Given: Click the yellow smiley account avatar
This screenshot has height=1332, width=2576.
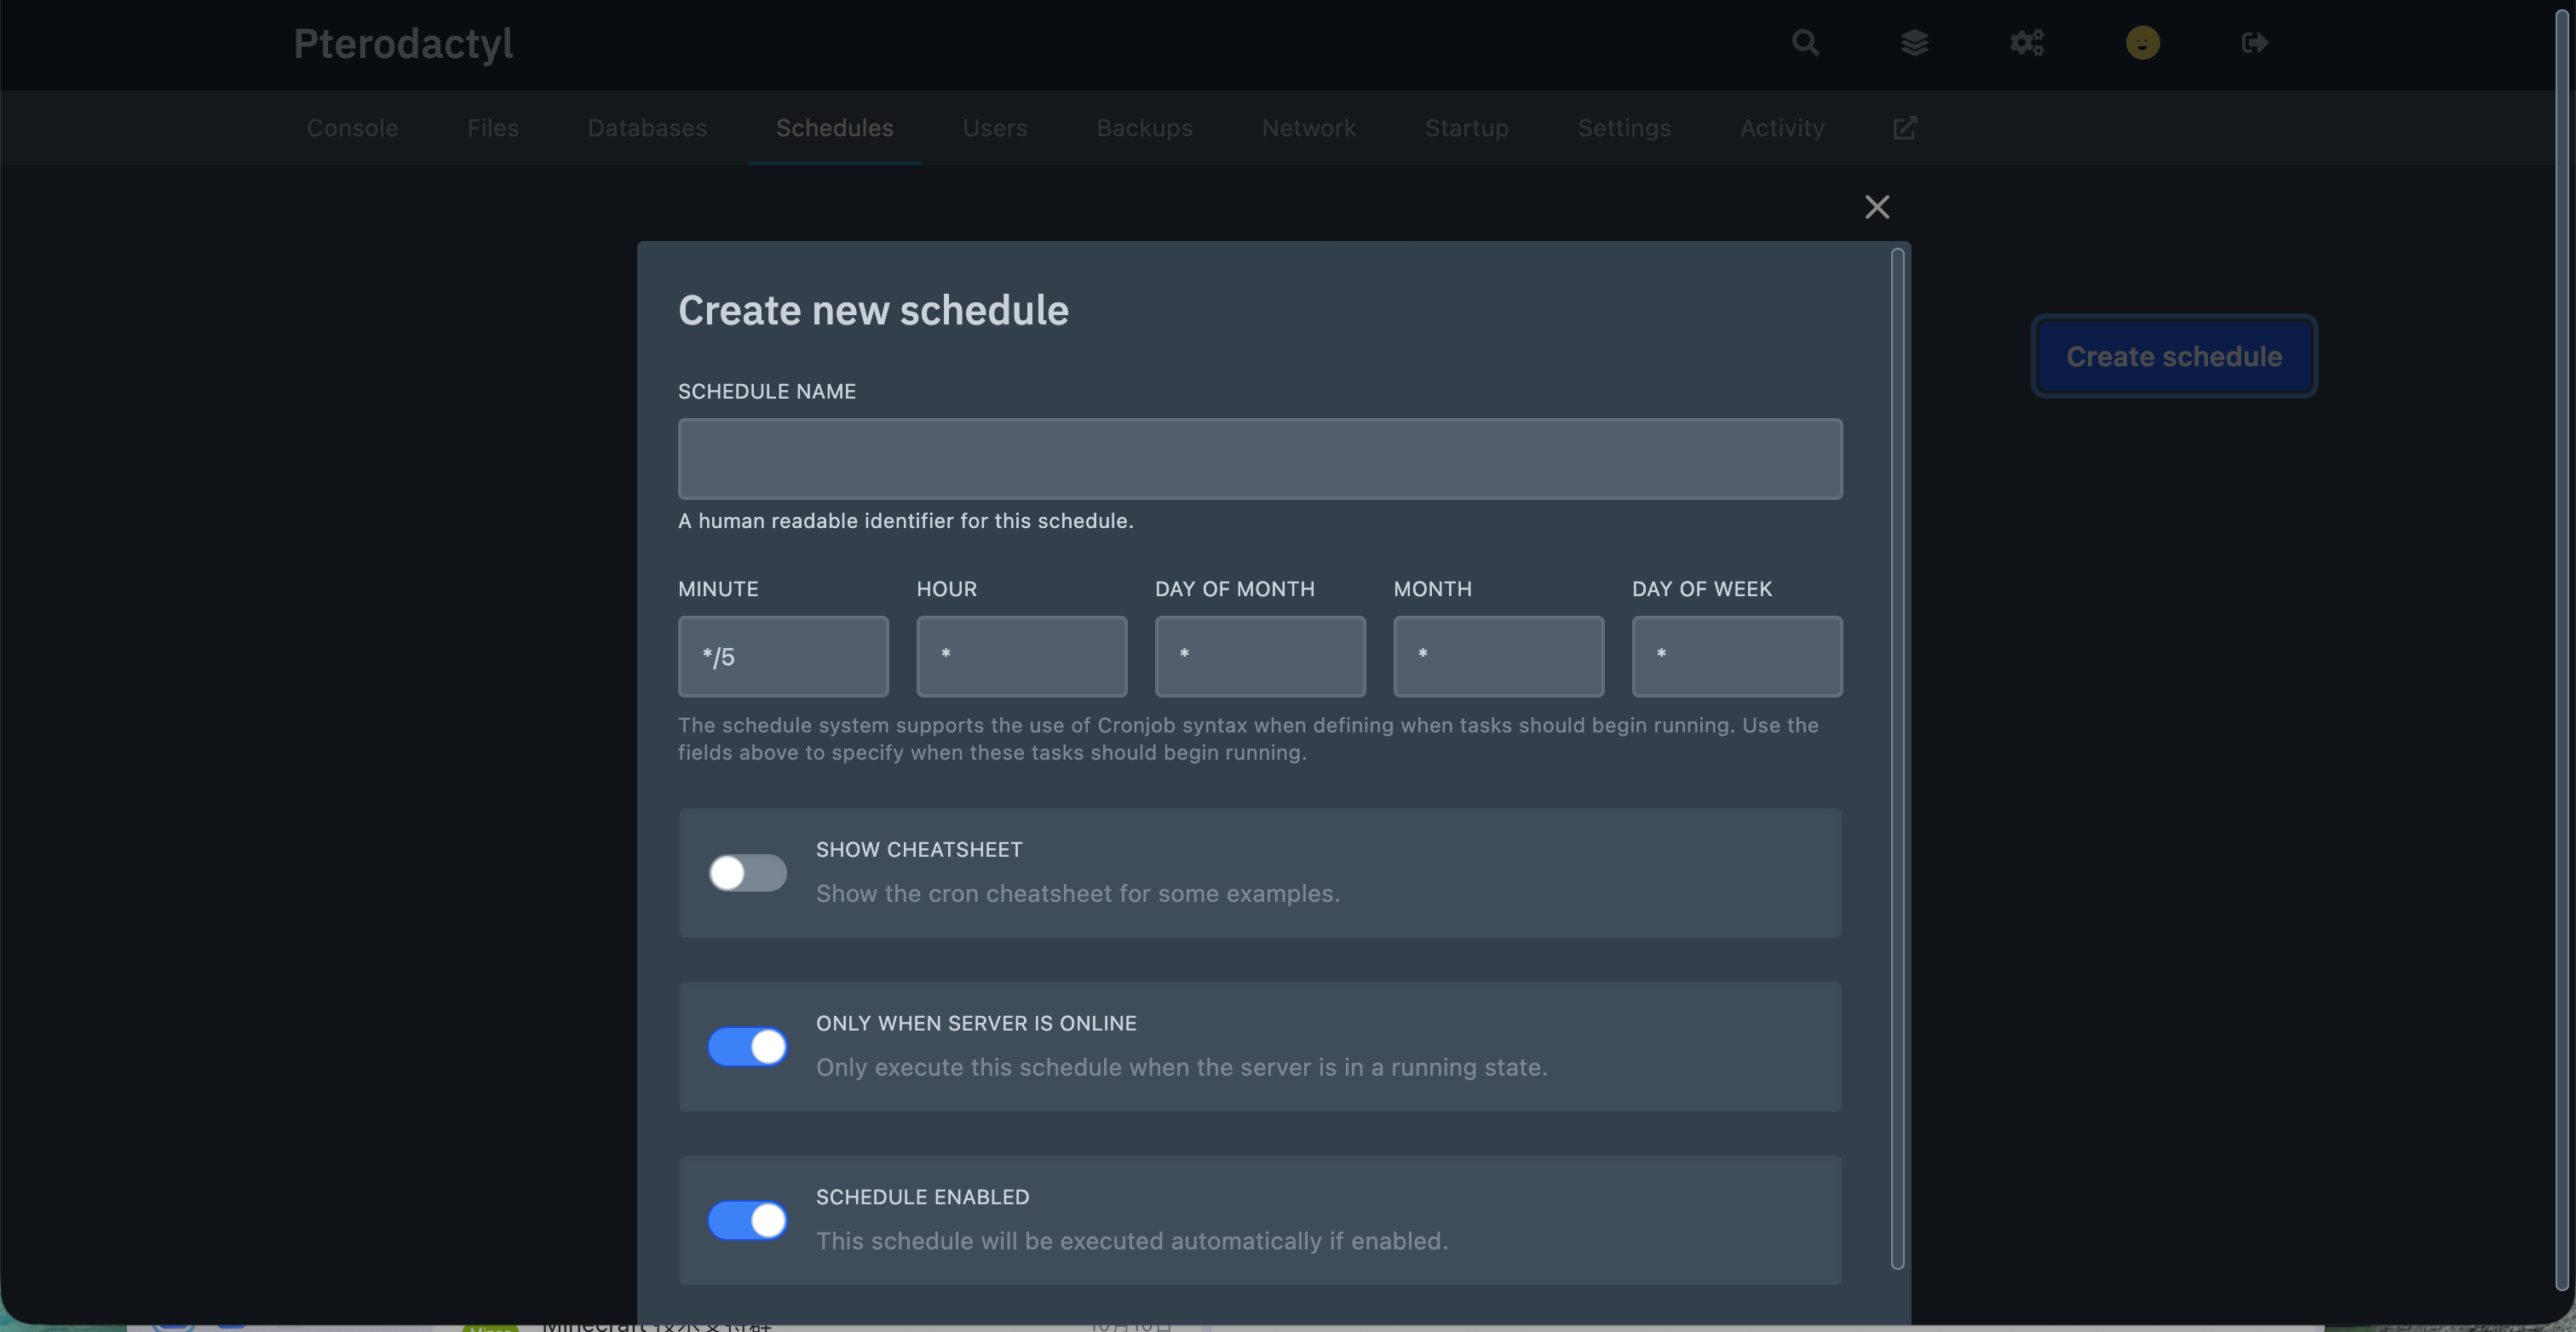Looking at the screenshot, I should 2142,43.
